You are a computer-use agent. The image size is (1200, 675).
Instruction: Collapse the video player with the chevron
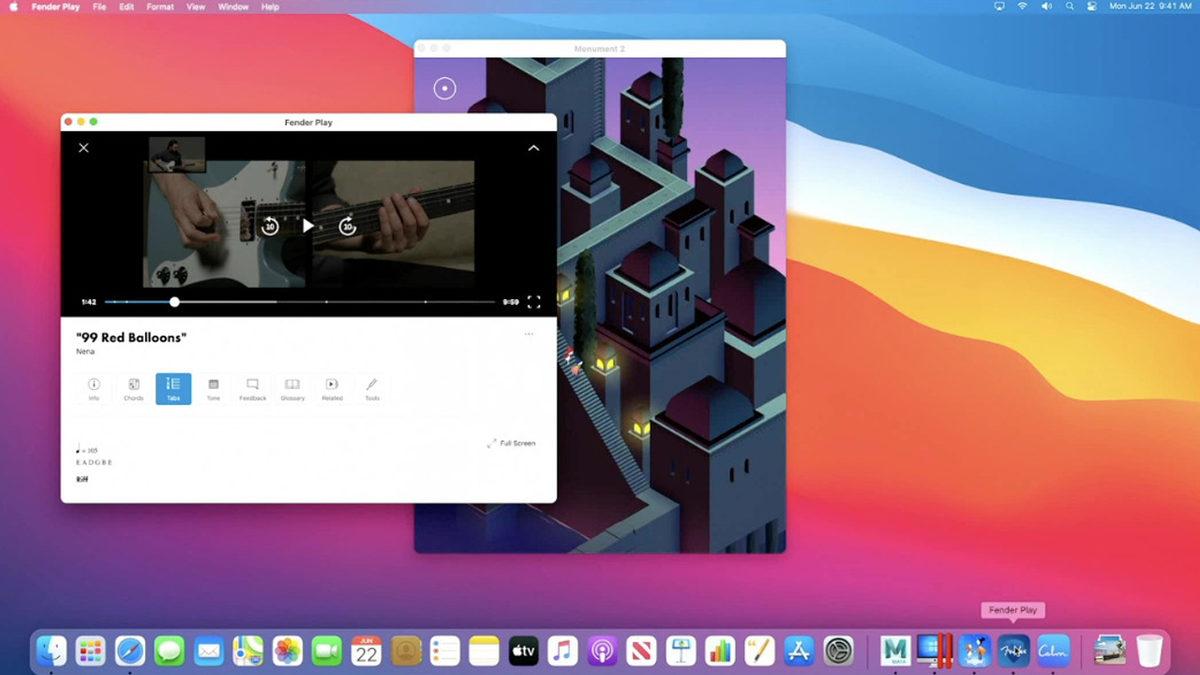pos(534,148)
